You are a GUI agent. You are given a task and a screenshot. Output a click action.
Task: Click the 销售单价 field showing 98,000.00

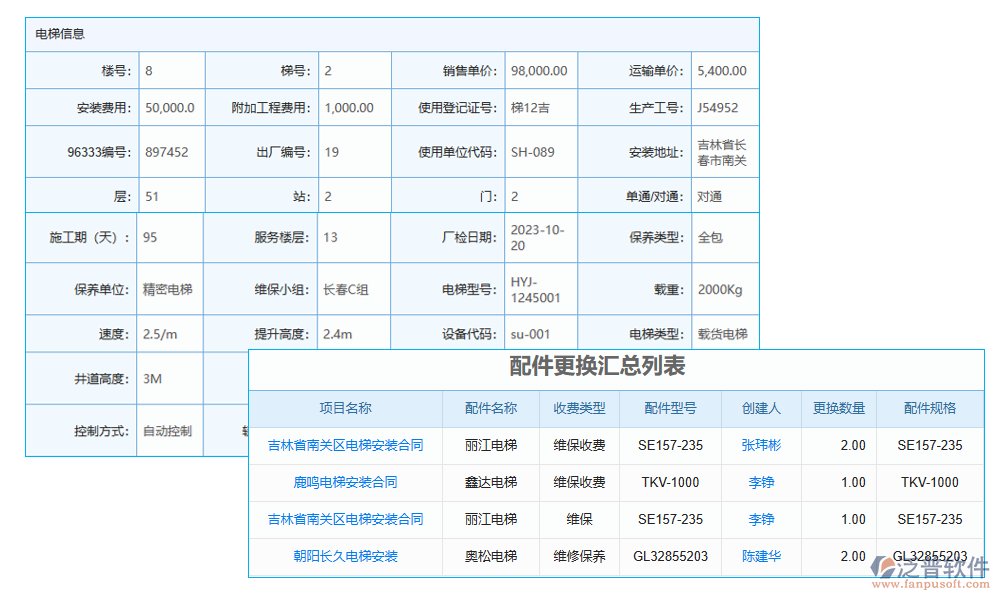coord(540,70)
